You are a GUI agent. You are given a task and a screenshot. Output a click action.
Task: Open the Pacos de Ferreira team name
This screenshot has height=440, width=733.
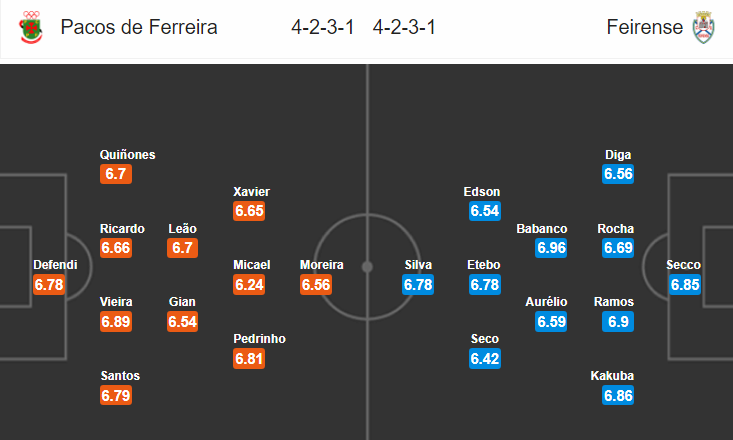pyautogui.click(x=139, y=27)
